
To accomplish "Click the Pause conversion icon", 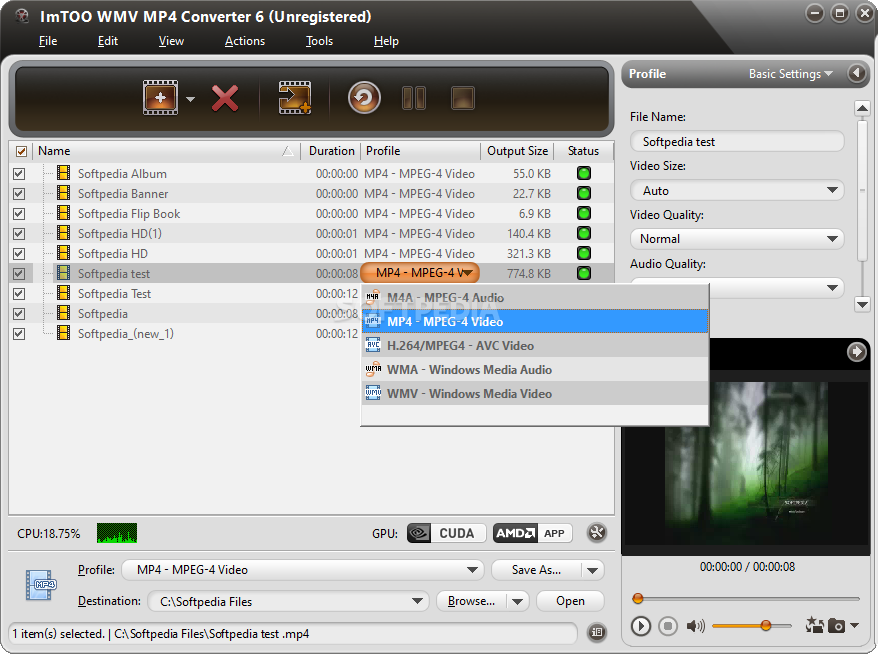I will (x=414, y=98).
